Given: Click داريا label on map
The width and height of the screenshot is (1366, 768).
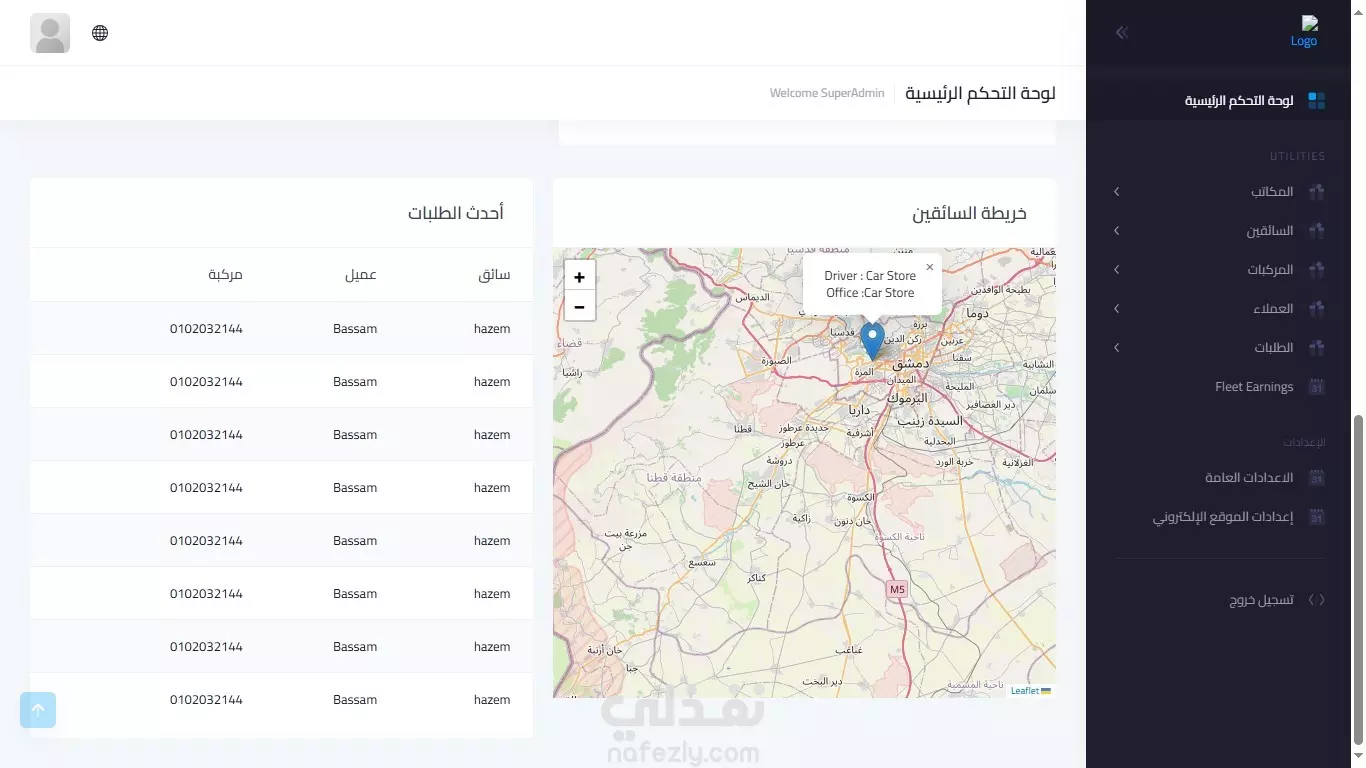Looking at the screenshot, I should (860, 410).
